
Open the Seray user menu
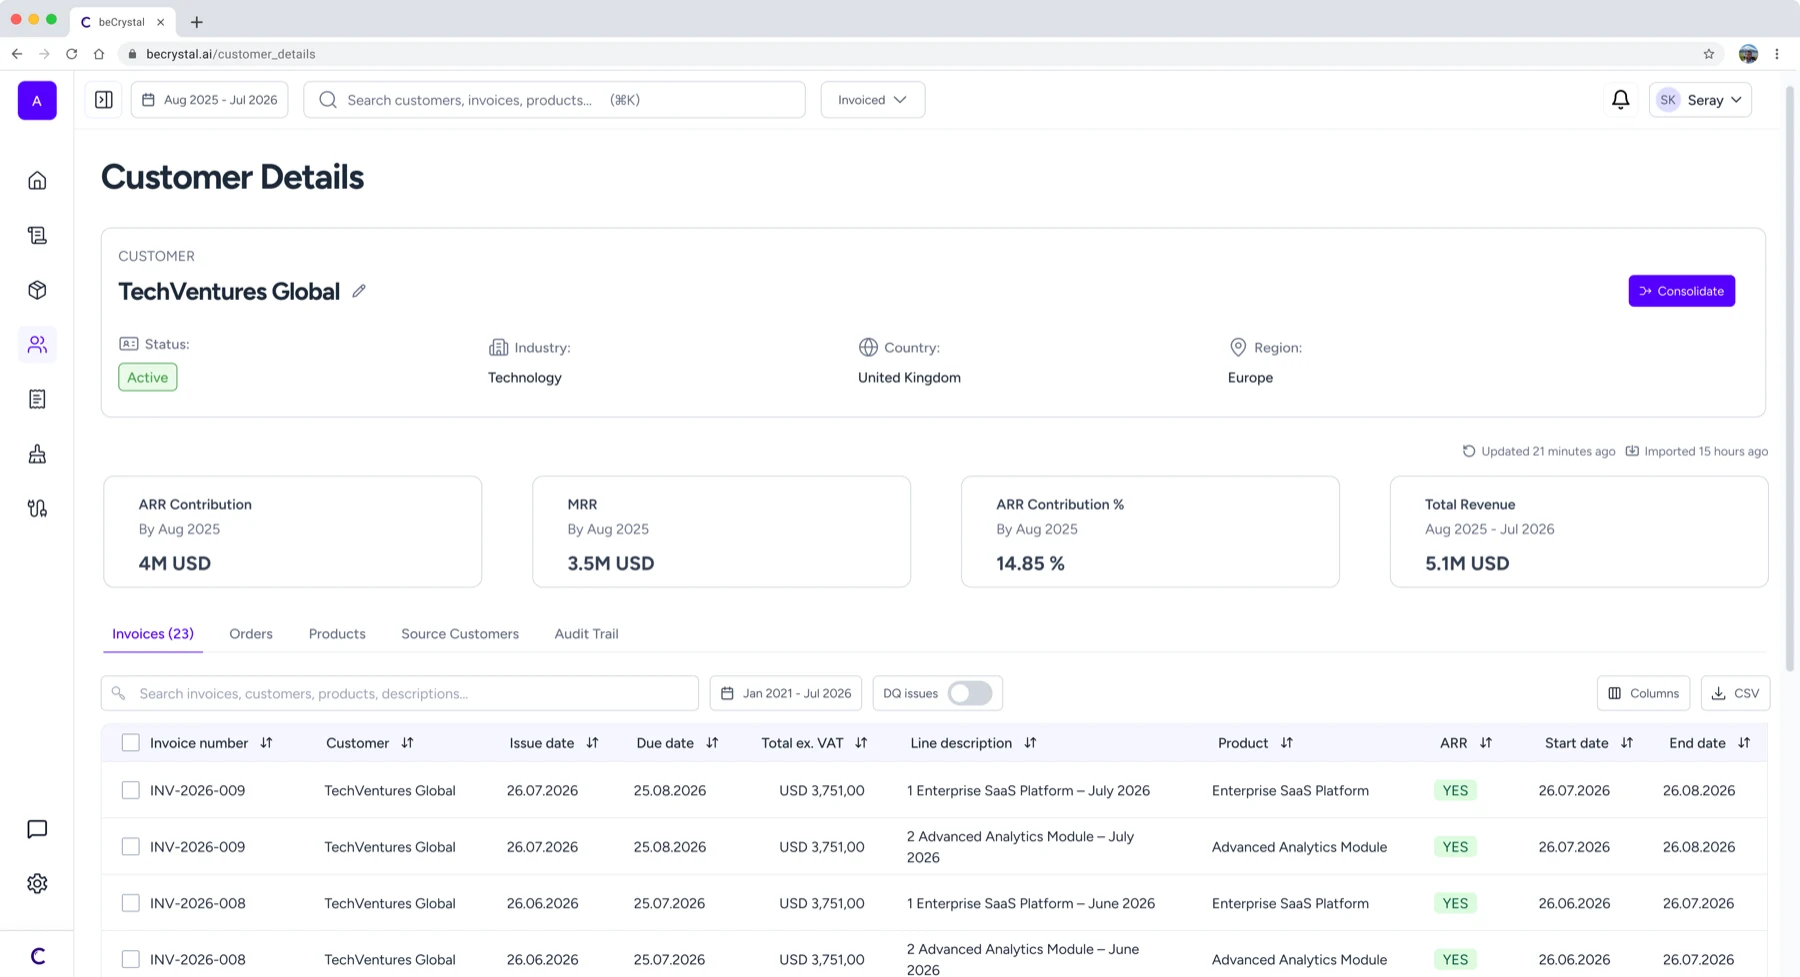[1700, 100]
